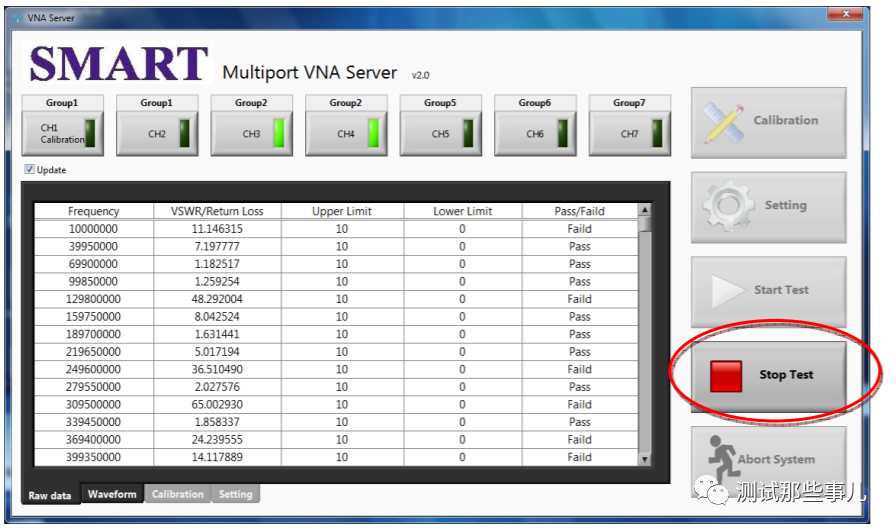Select the frequency cell 39950000
Viewport: 896px width, 531px height.
point(94,246)
